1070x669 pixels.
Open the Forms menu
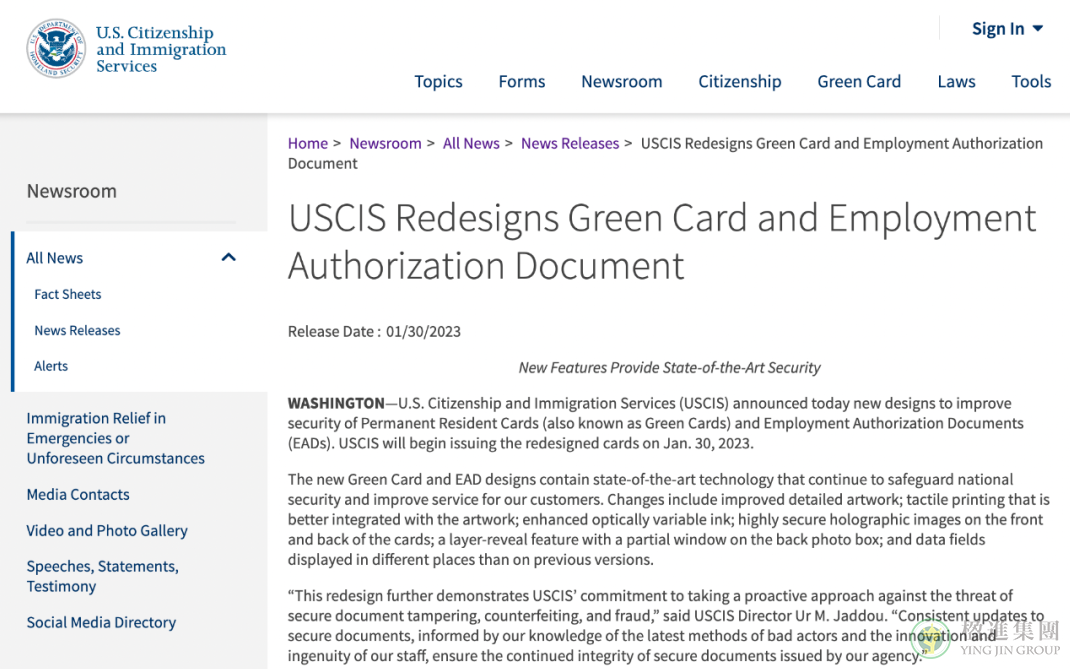[x=521, y=81]
